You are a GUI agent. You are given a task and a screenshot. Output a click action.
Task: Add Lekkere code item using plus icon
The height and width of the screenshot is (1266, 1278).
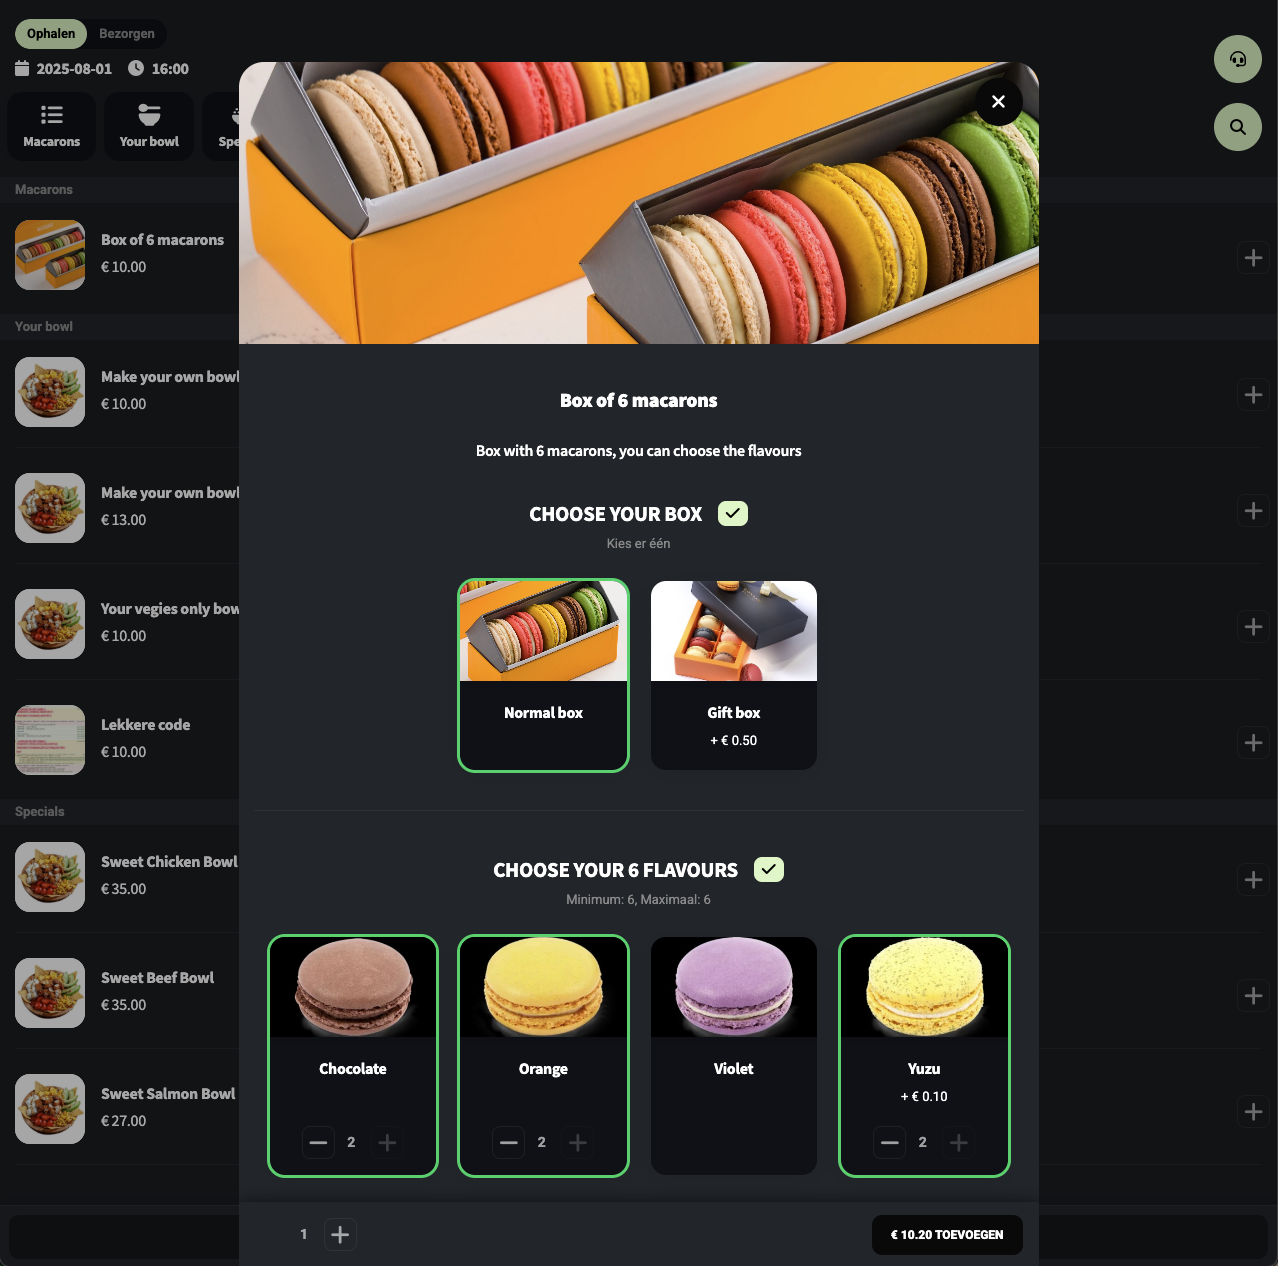coord(1253,743)
